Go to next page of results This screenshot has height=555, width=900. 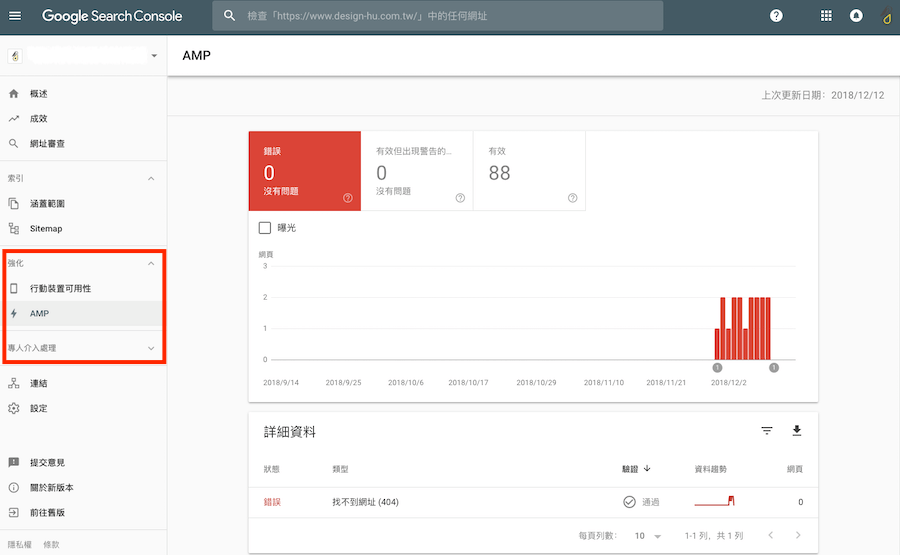tap(798, 536)
